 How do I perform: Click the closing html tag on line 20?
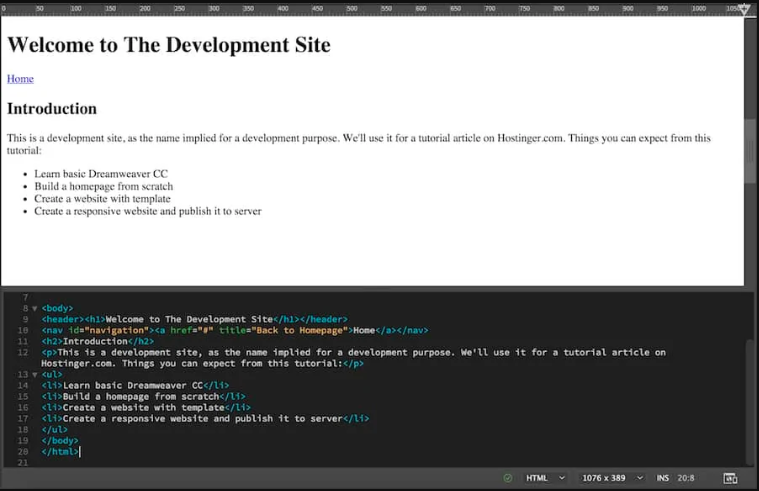60,452
